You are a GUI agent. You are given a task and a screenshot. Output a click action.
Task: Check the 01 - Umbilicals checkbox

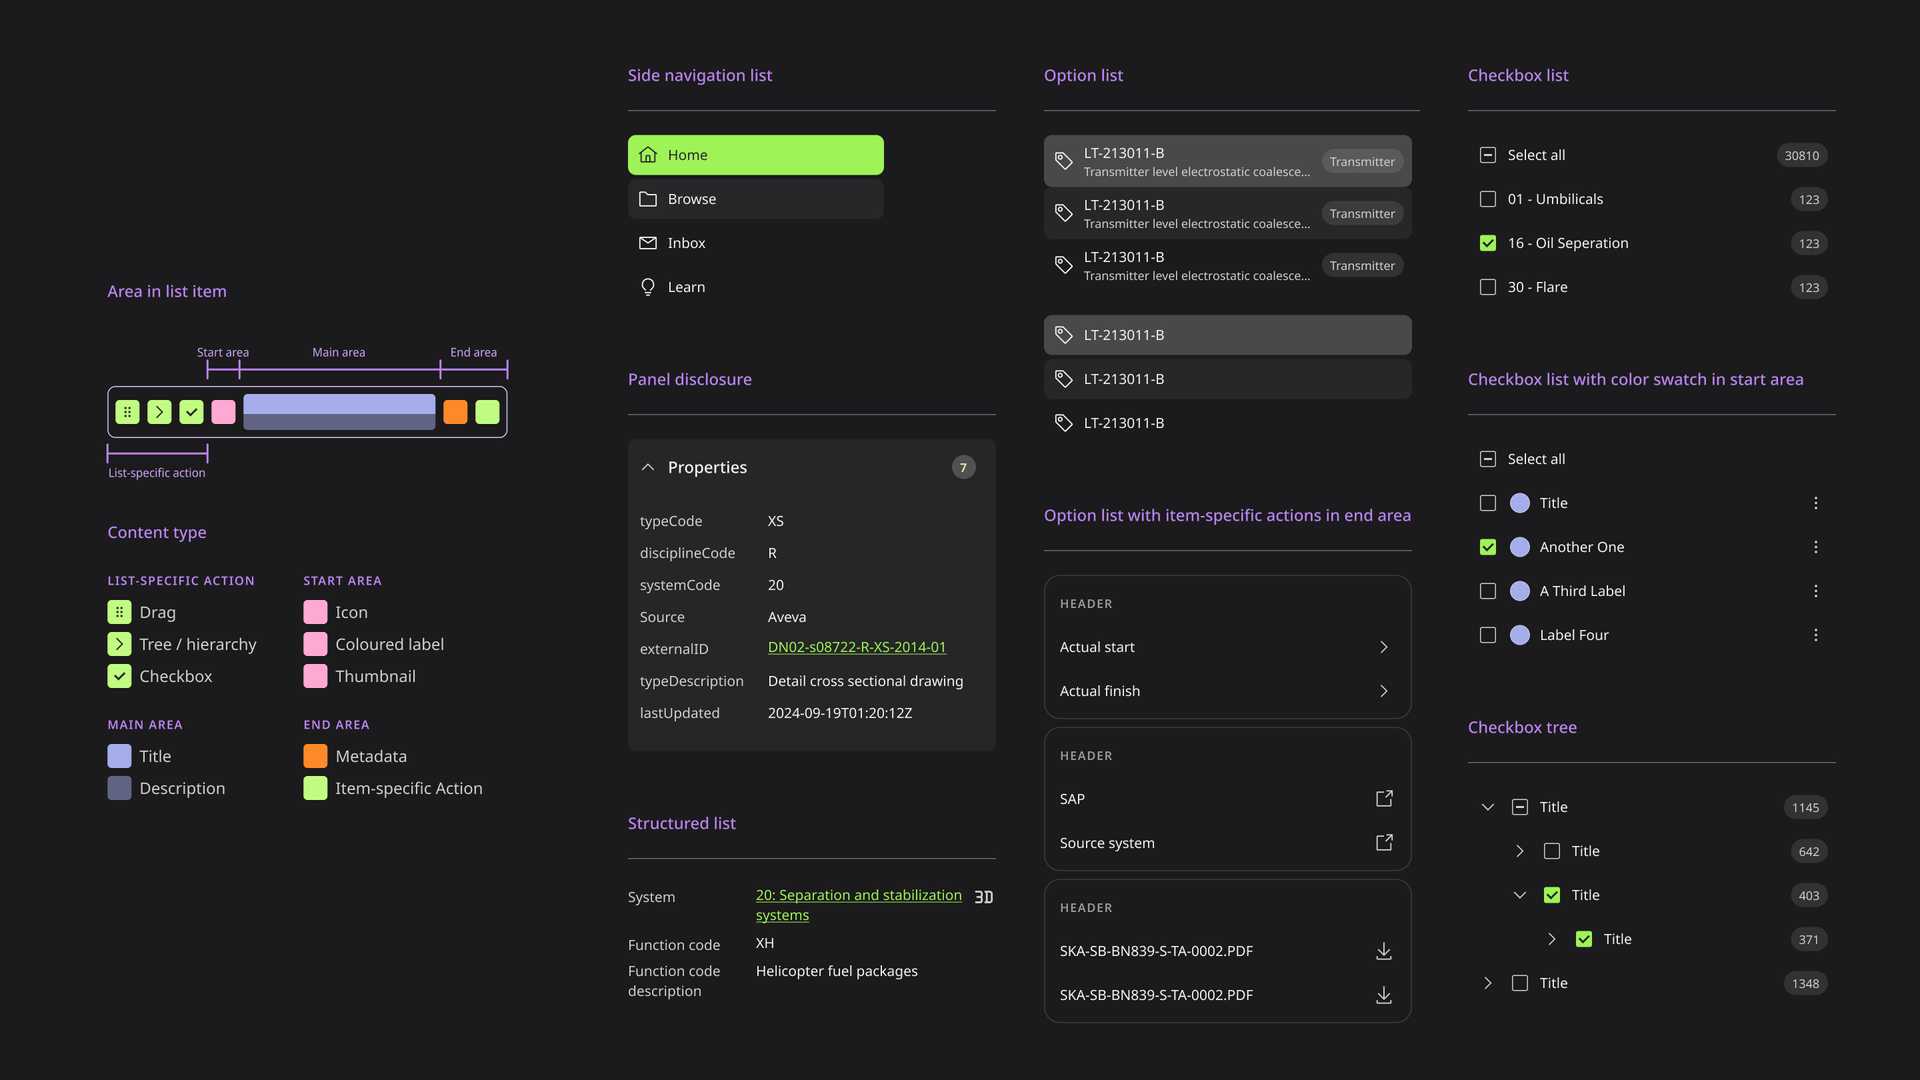[1488, 199]
